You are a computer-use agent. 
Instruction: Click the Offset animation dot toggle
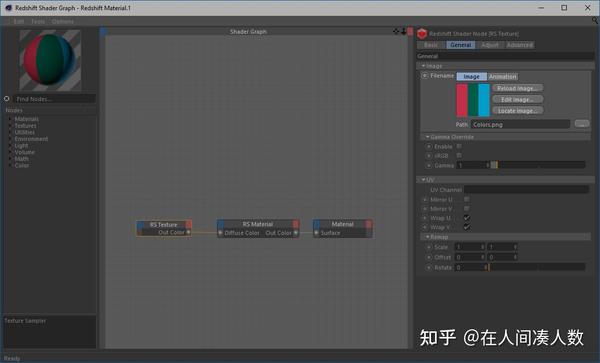(x=429, y=257)
